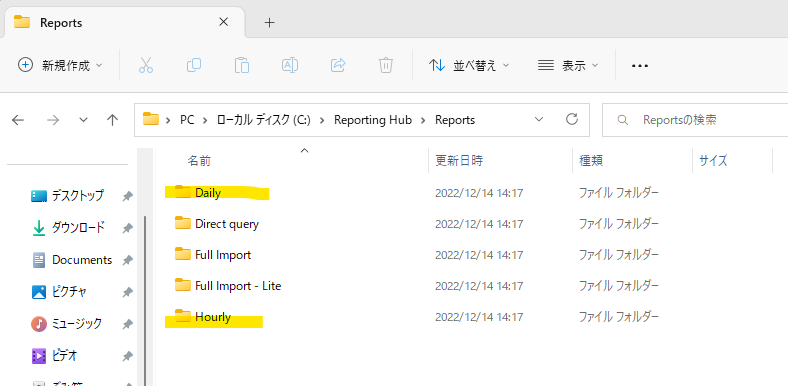Click the pin icon beside Documents
The image size is (788, 386).
128,260
